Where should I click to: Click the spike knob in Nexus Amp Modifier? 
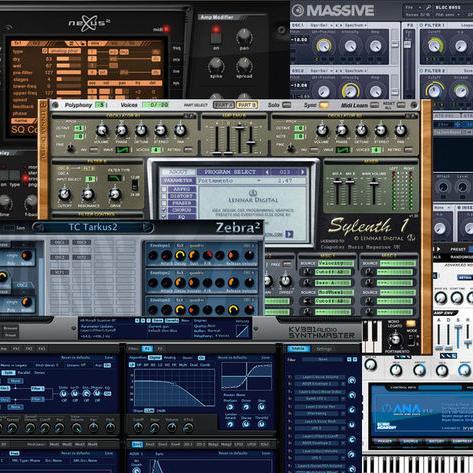216,65
